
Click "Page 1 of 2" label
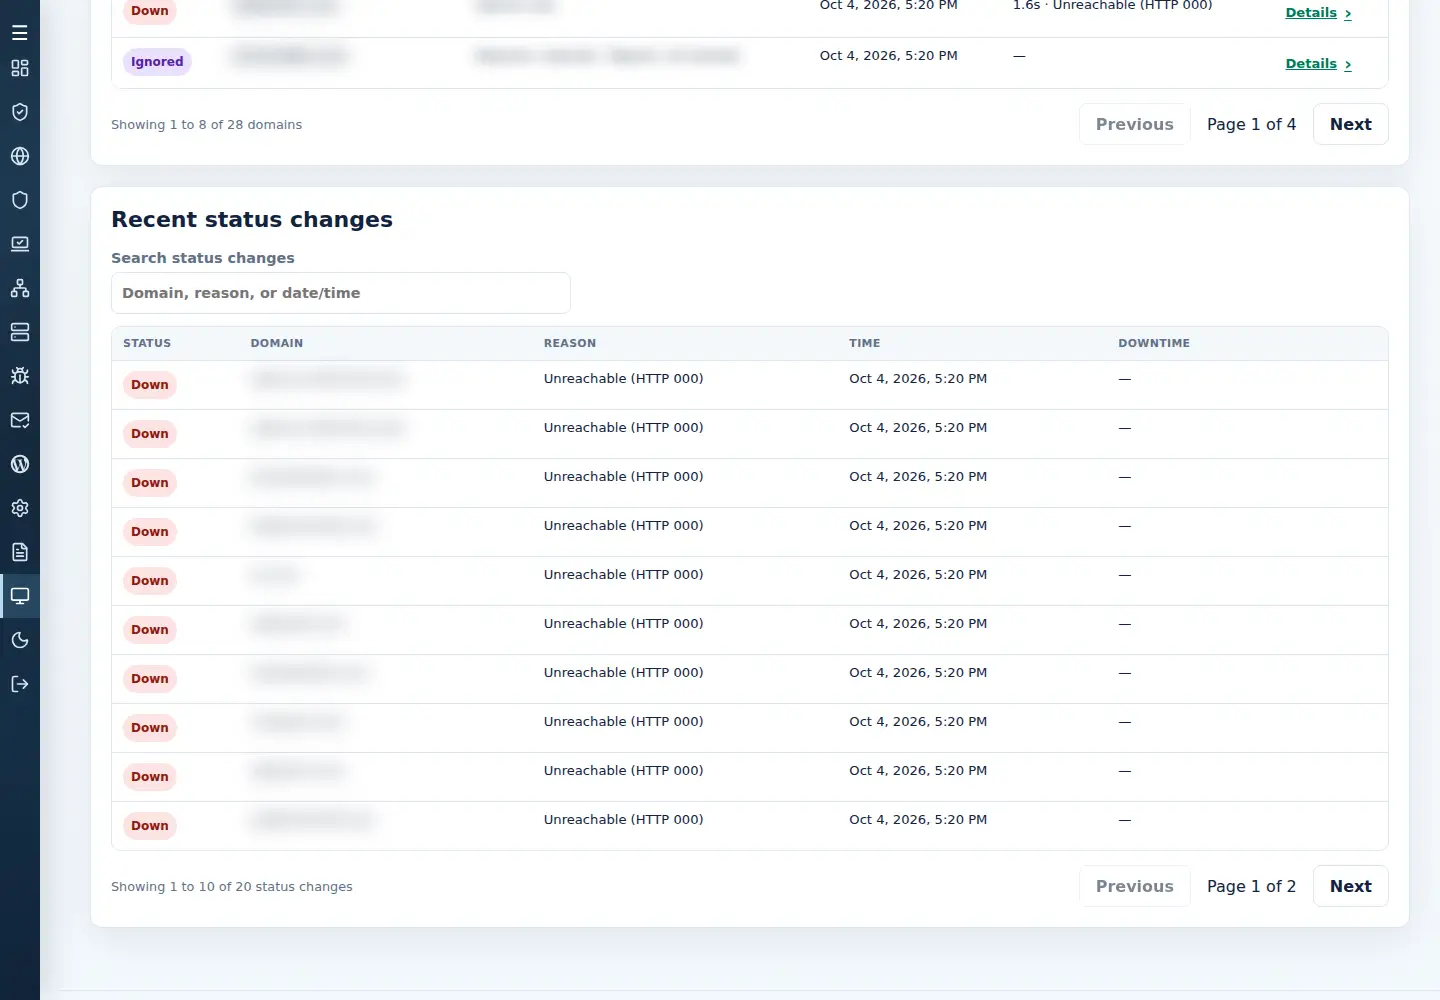coord(1251,886)
